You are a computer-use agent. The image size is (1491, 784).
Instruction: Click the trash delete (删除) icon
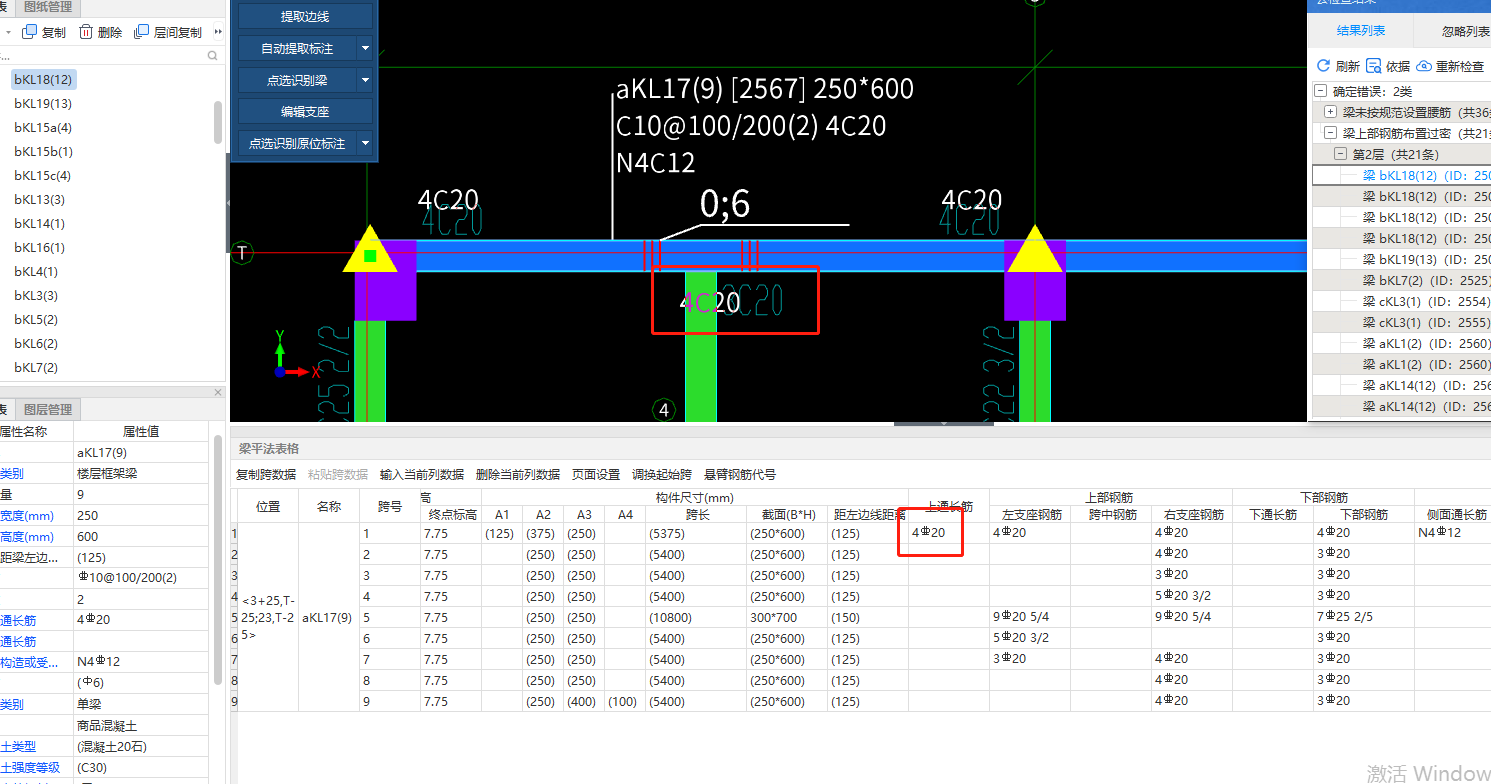click(87, 32)
